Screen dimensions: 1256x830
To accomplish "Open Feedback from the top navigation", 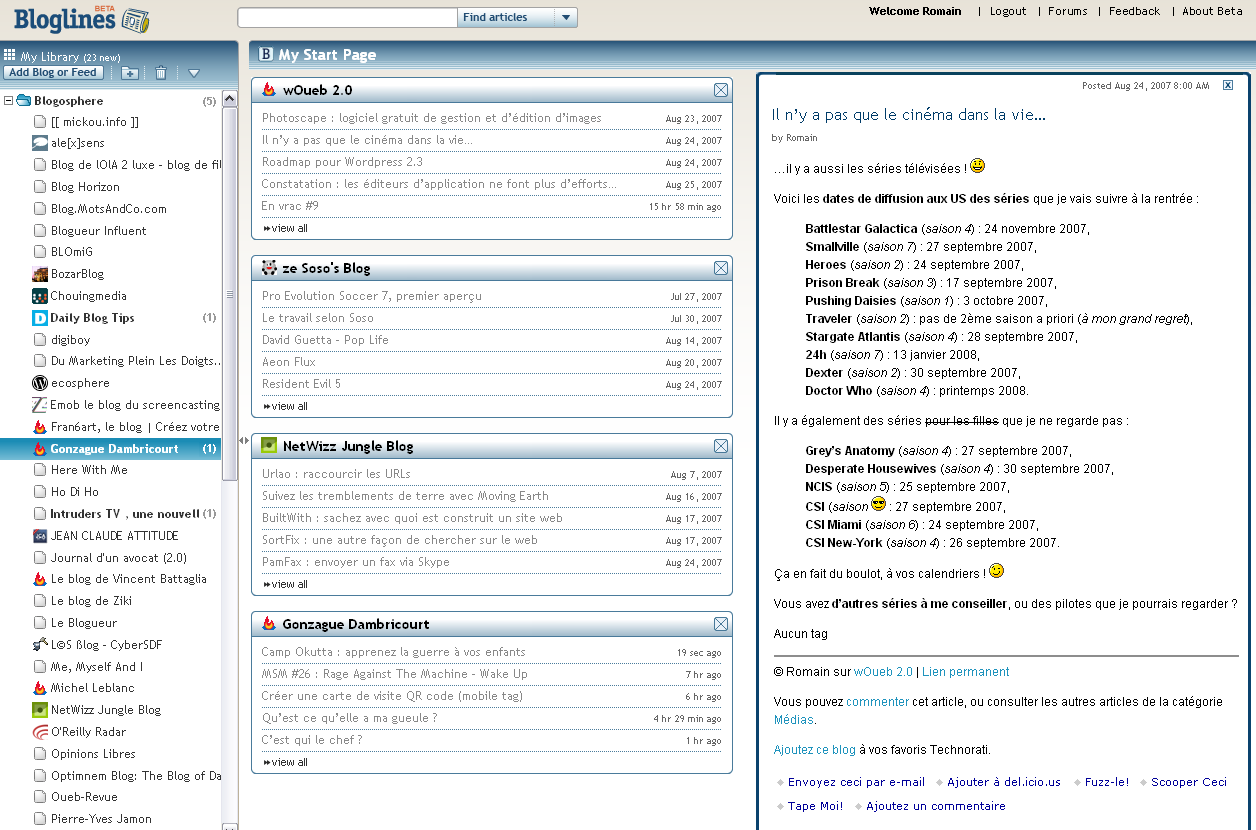I will [x=1134, y=11].
